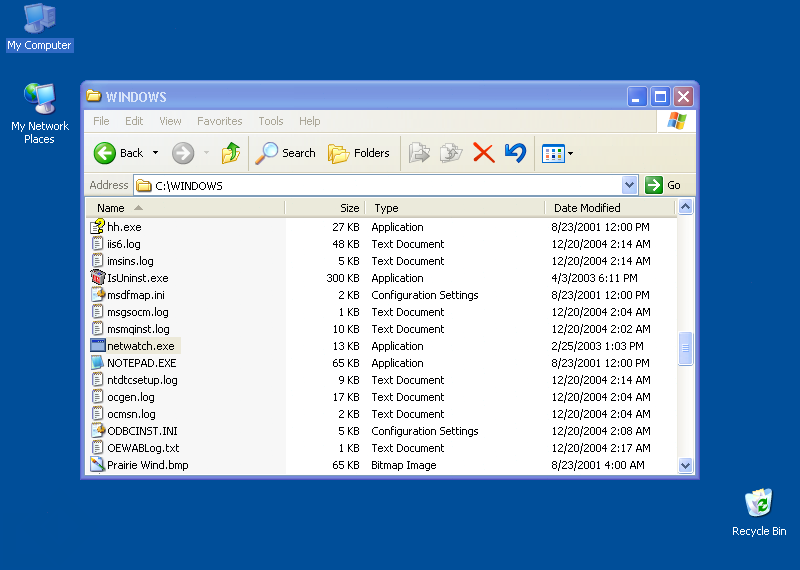Click the blue Undo toolbar icon

[x=515, y=153]
